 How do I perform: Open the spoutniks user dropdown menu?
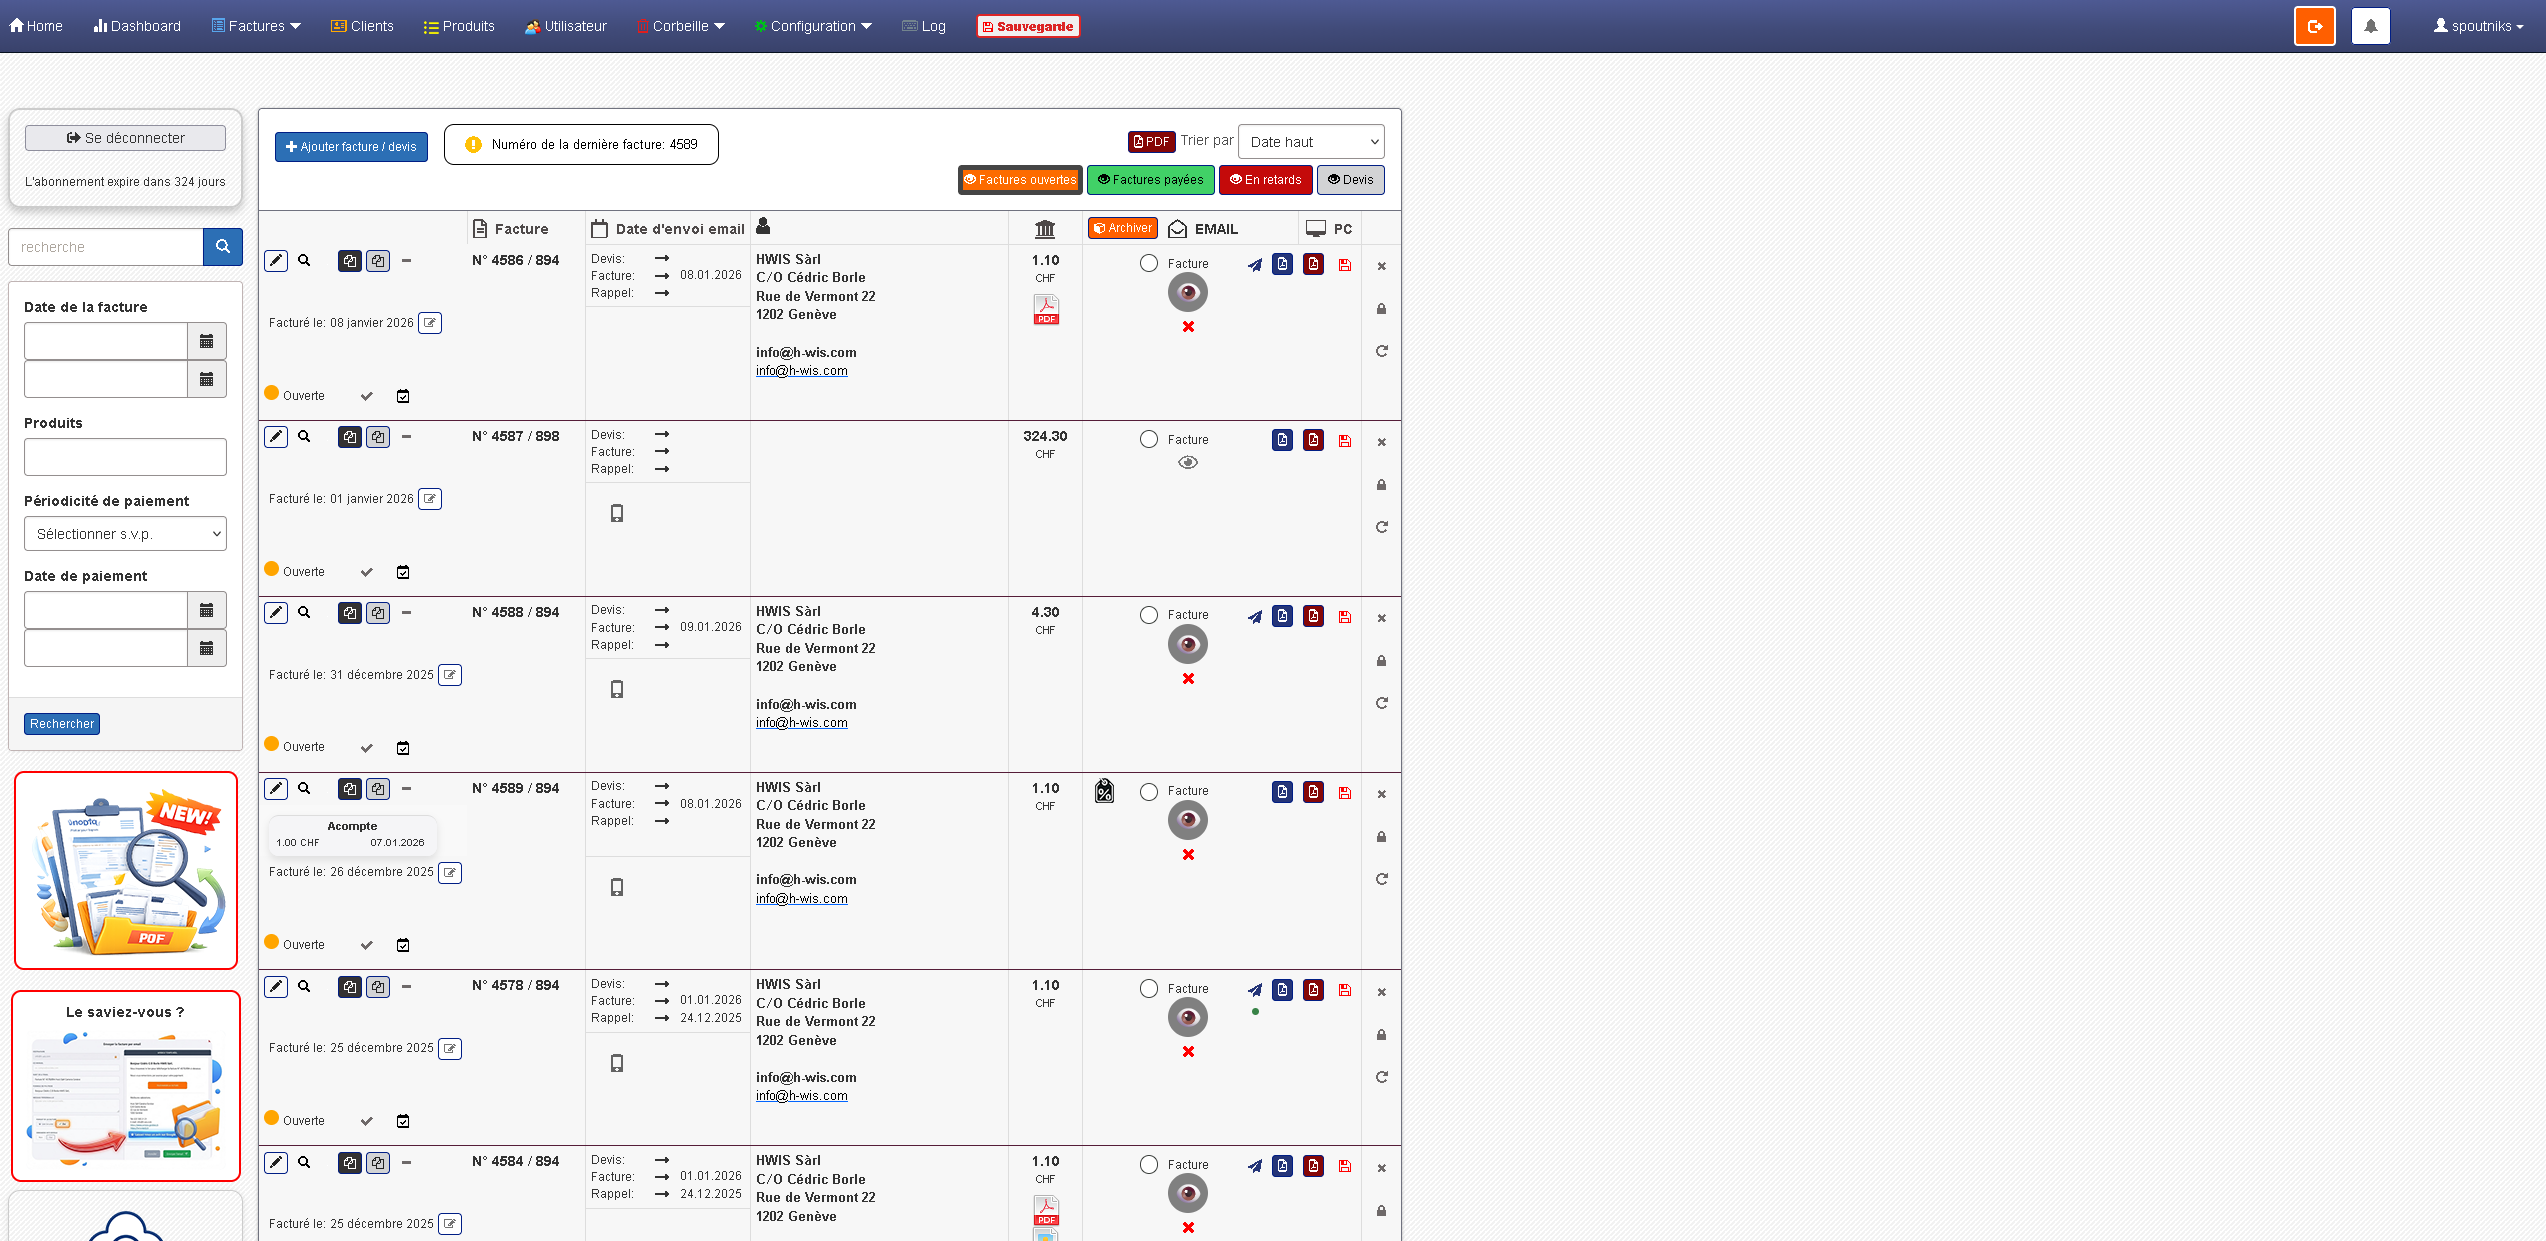[2478, 26]
